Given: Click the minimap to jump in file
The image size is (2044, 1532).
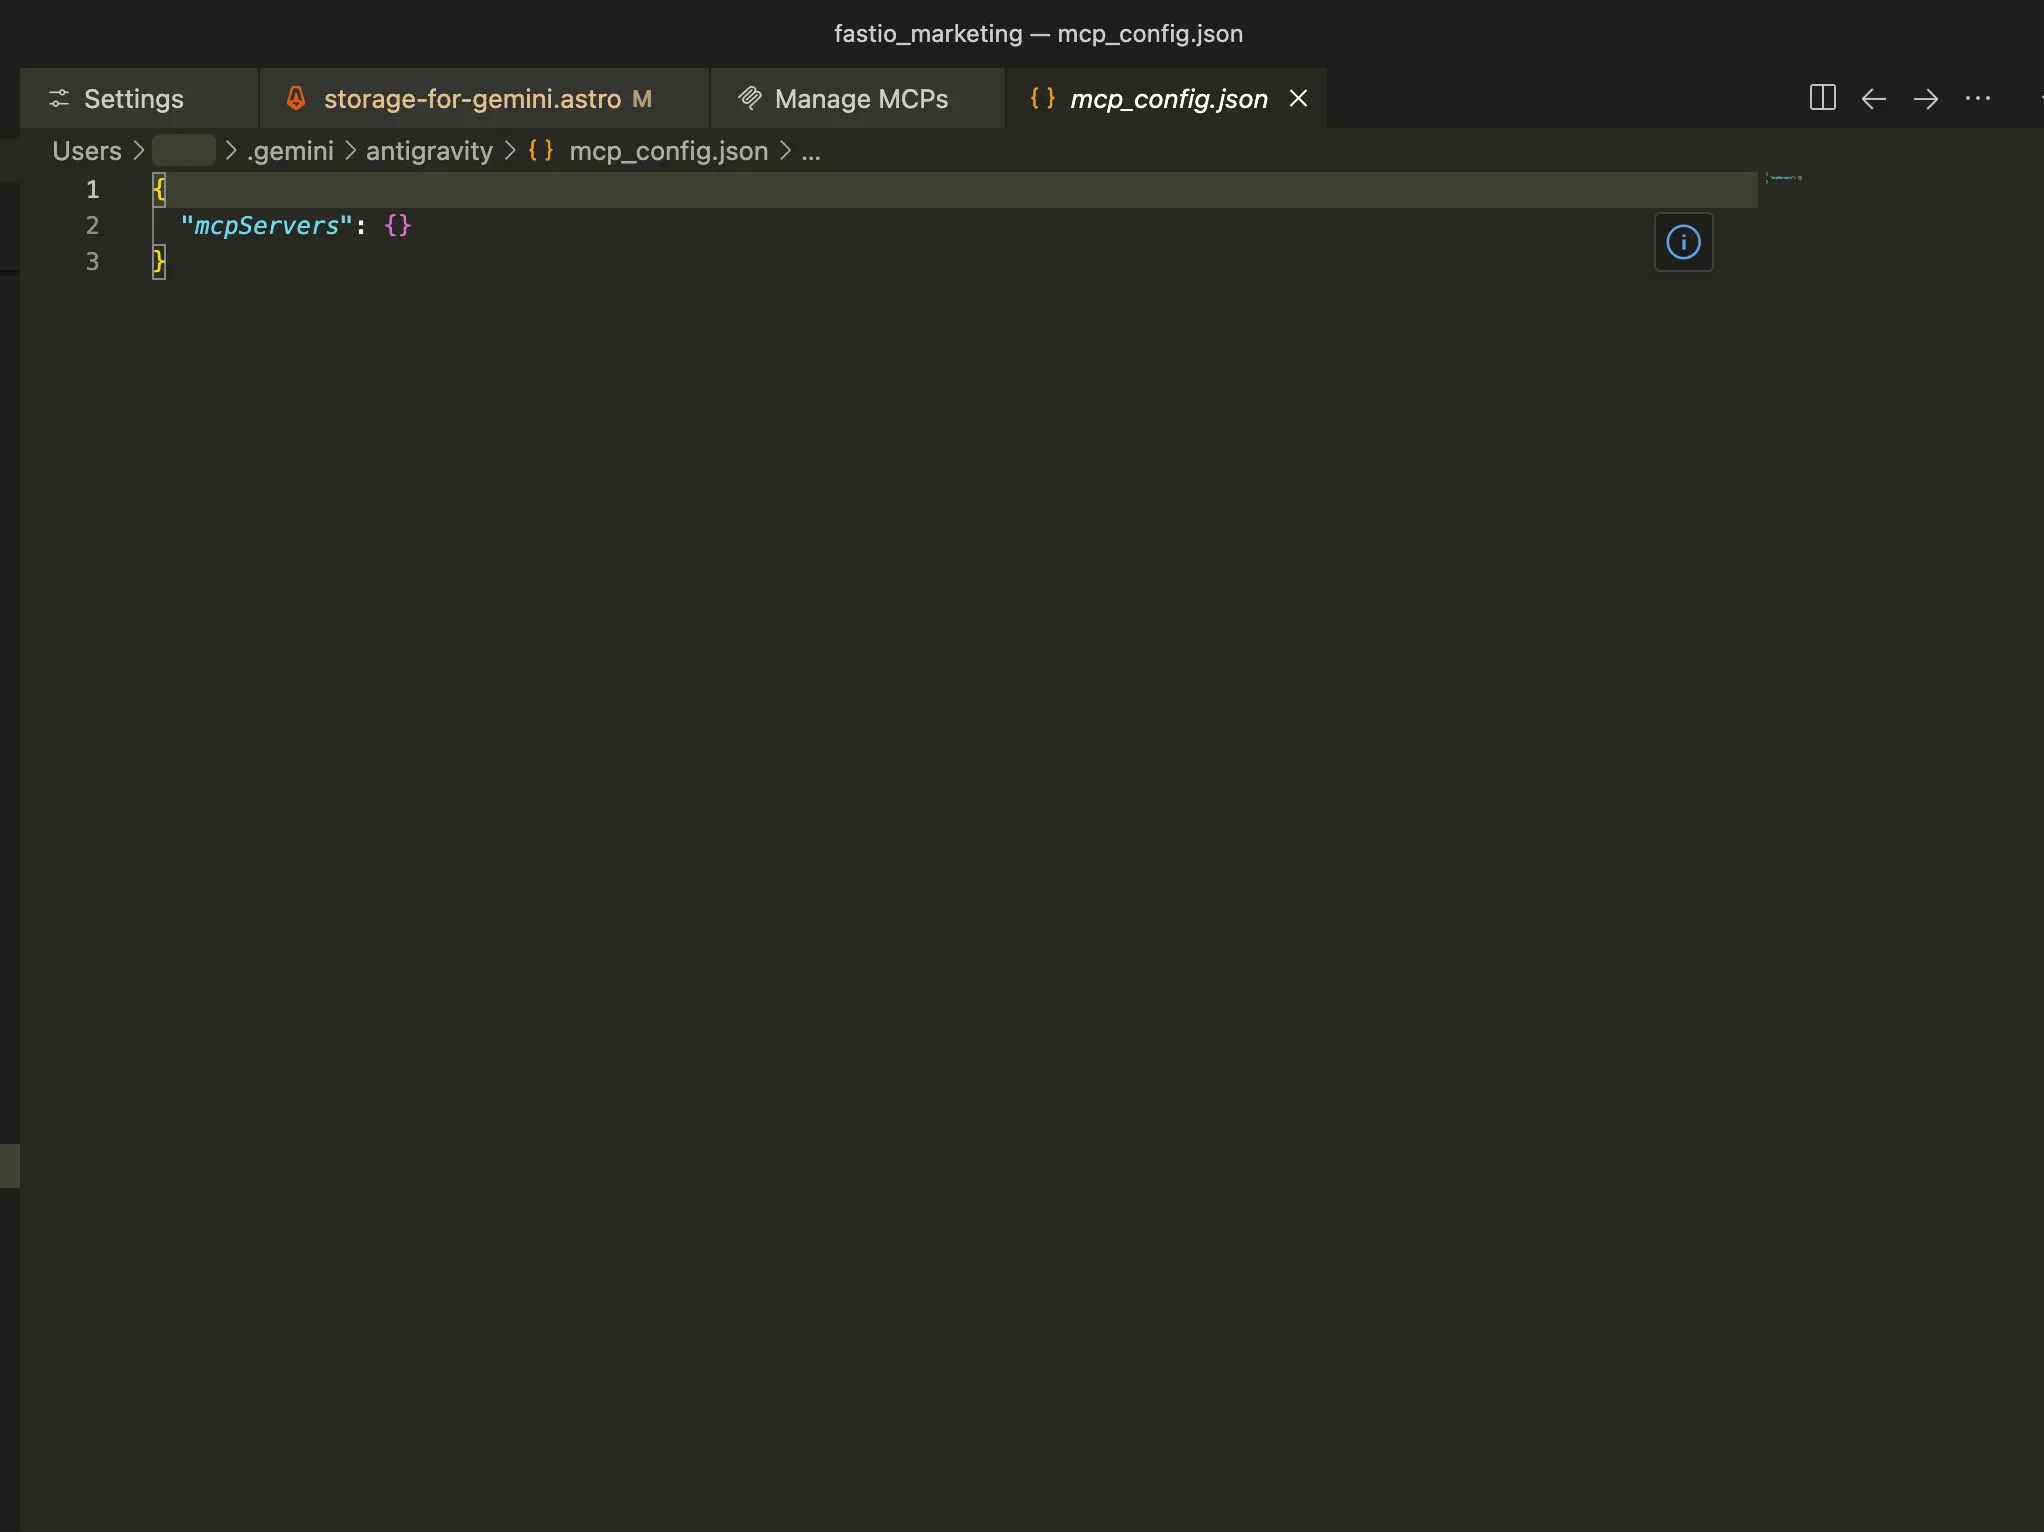Looking at the screenshot, I should pyautogui.click(x=1785, y=180).
